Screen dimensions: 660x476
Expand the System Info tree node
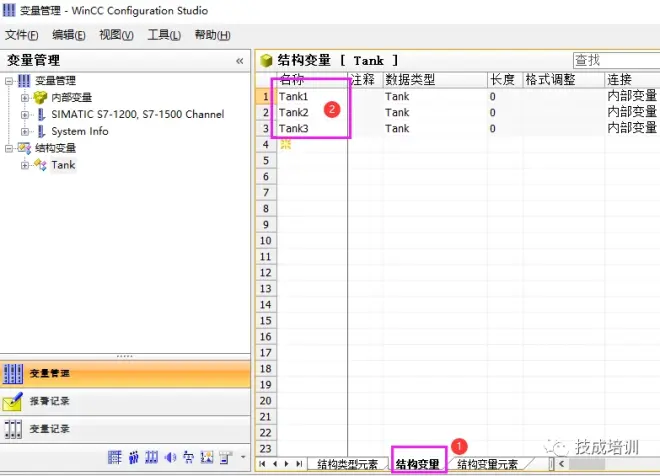click(x=25, y=131)
